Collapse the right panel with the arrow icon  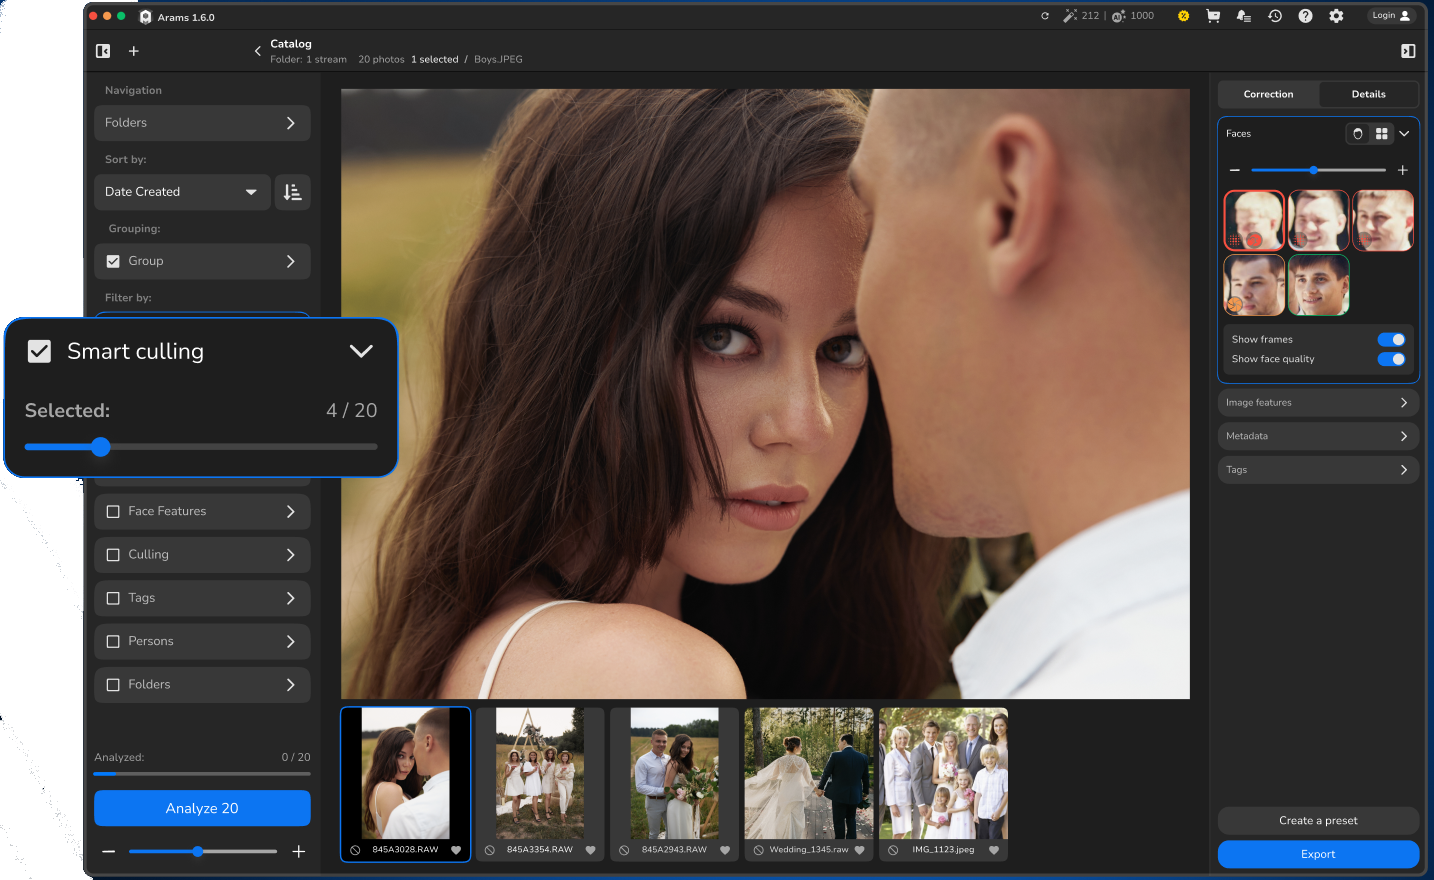click(x=1408, y=50)
